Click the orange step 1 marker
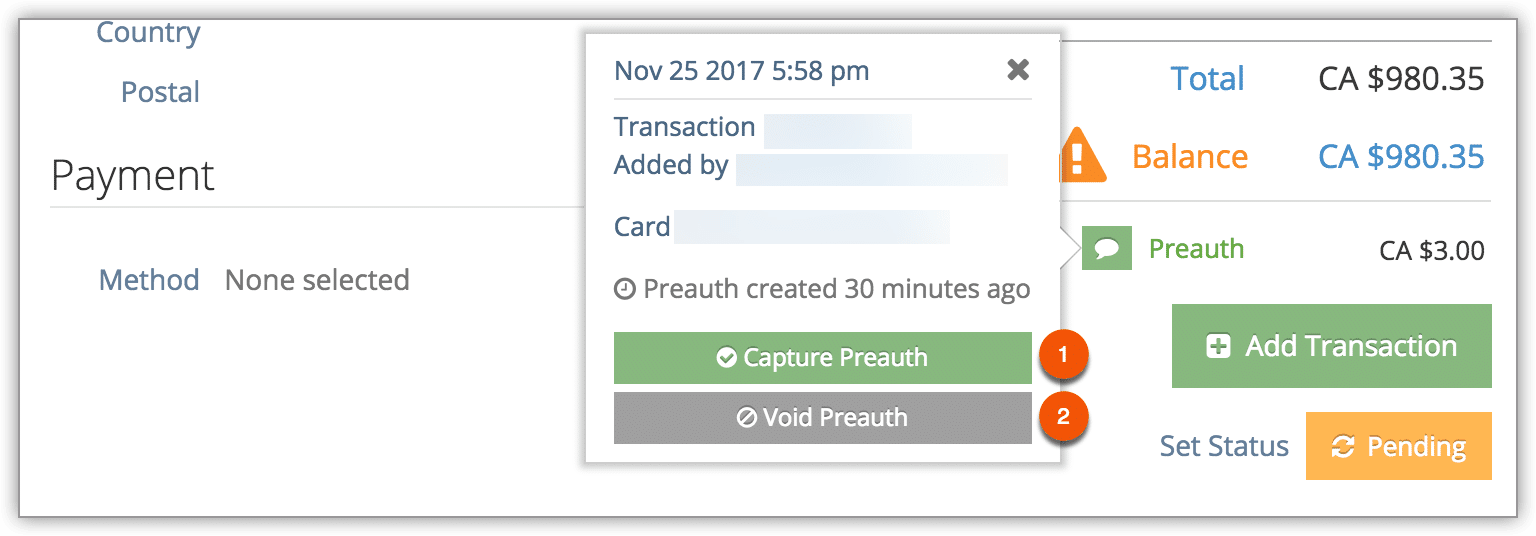Image resolution: width=1536 pixels, height=536 pixels. click(1063, 355)
